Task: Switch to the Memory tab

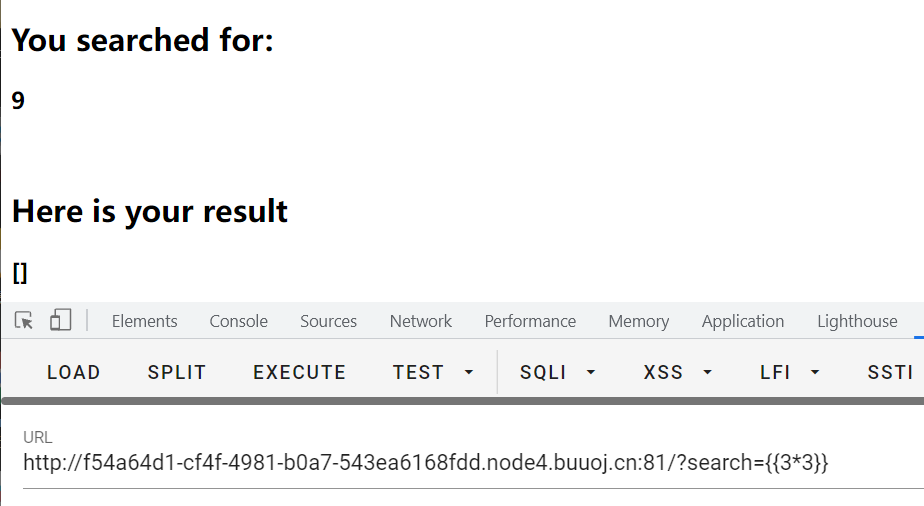Action: click(638, 321)
